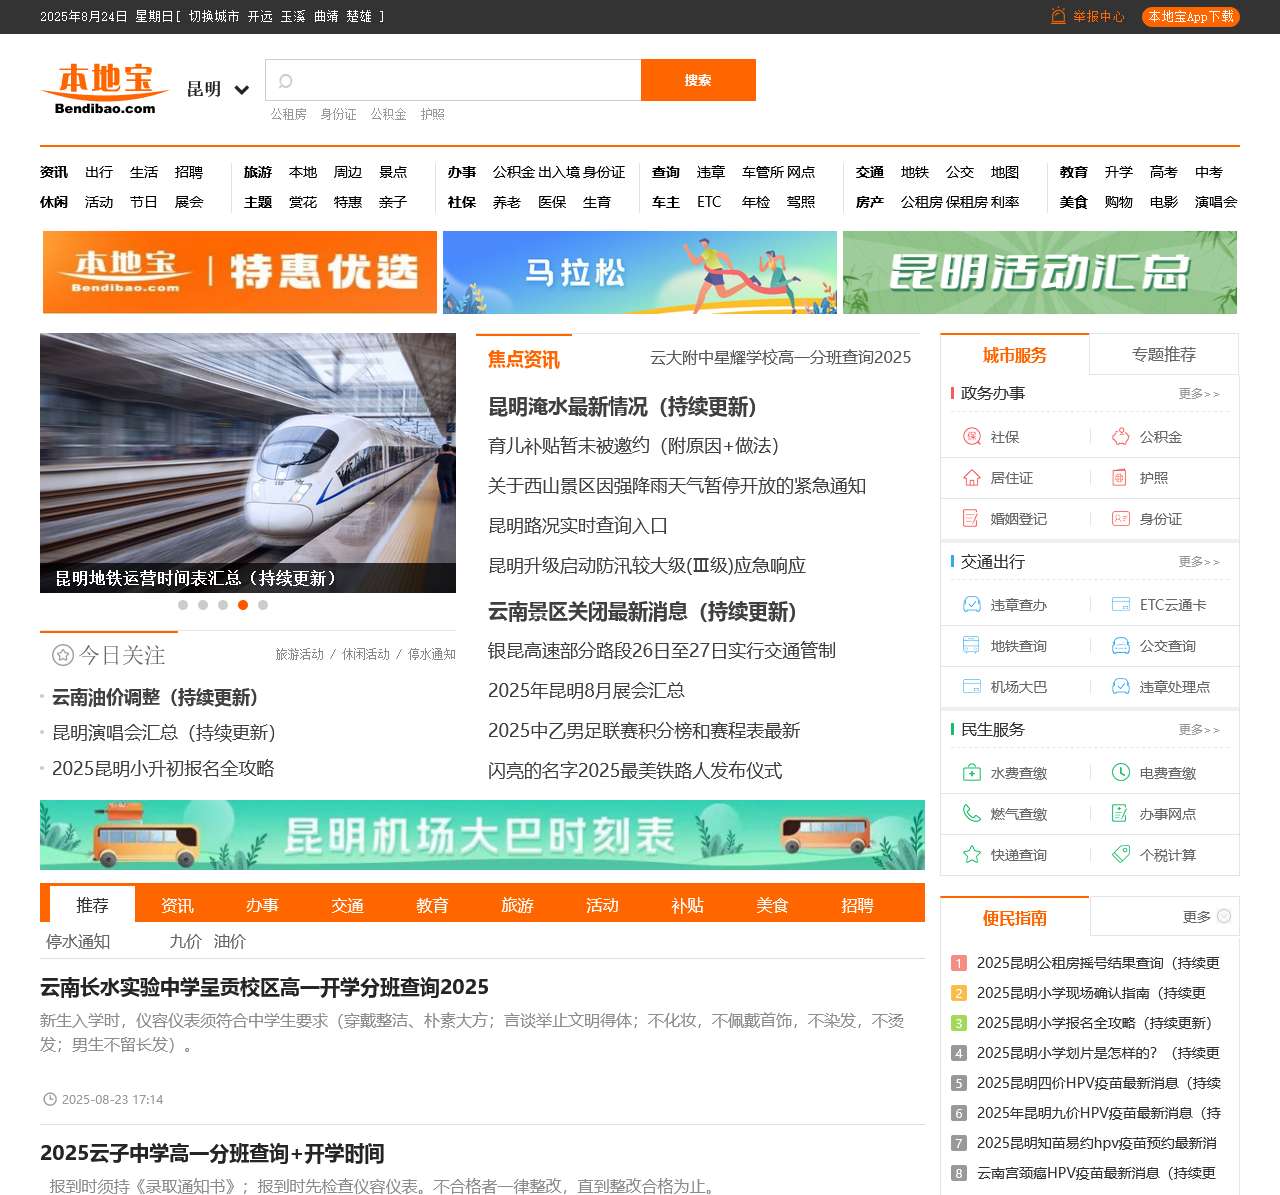The height and width of the screenshot is (1195, 1280).
Task: Open the 快递查询 star icon
Action: click(x=971, y=855)
